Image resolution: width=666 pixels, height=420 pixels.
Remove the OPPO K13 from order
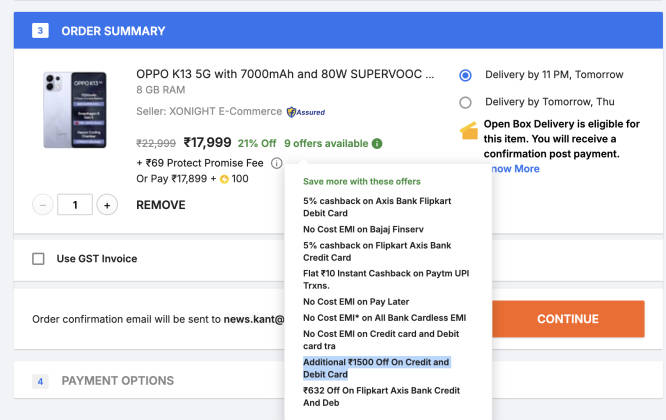(x=161, y=205)
